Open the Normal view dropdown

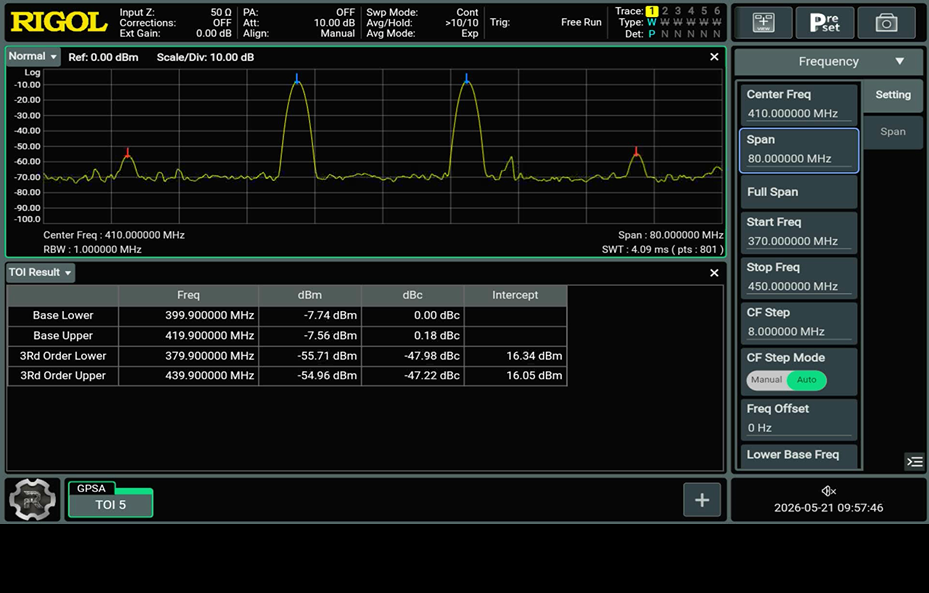tap(33, 56)
